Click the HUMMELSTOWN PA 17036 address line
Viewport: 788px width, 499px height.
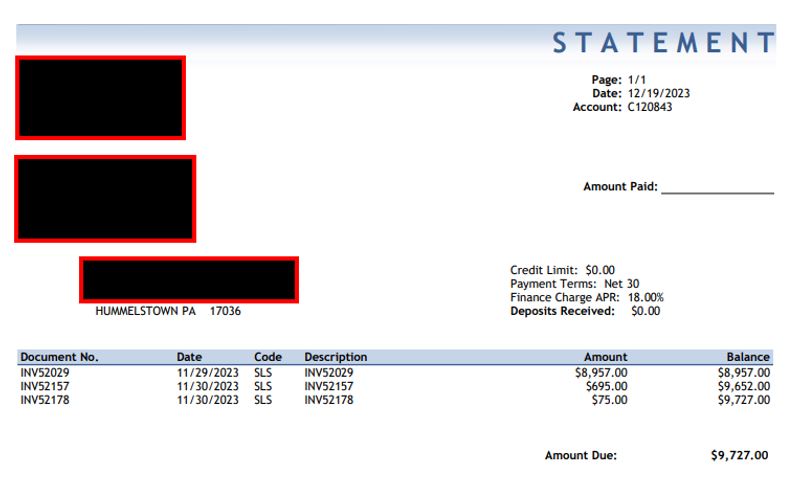point(168,311)
